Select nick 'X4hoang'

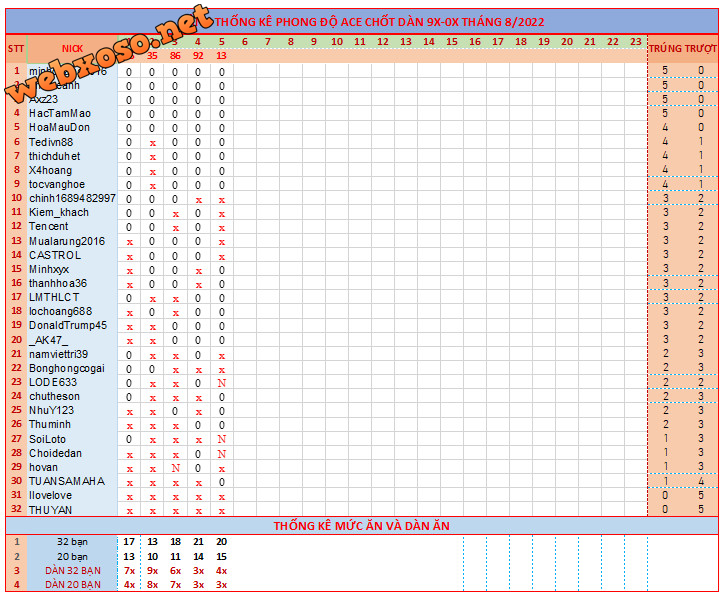(50, 170)
